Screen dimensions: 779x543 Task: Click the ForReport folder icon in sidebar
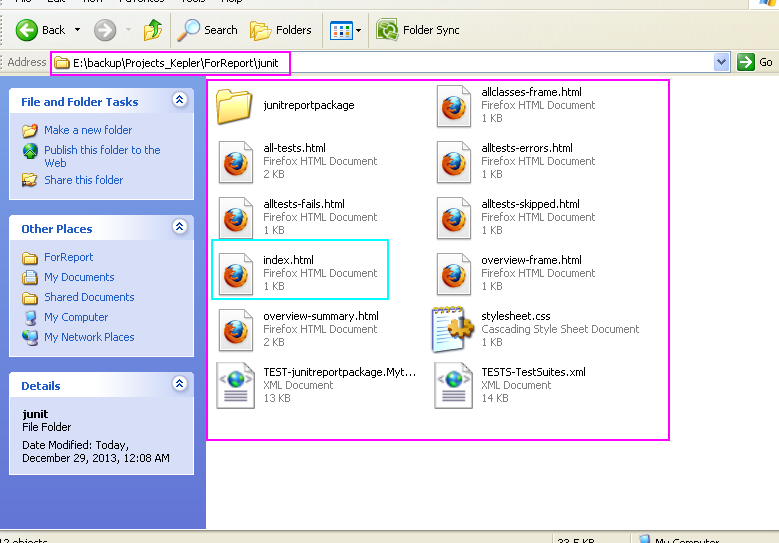[x=30, y=258]
